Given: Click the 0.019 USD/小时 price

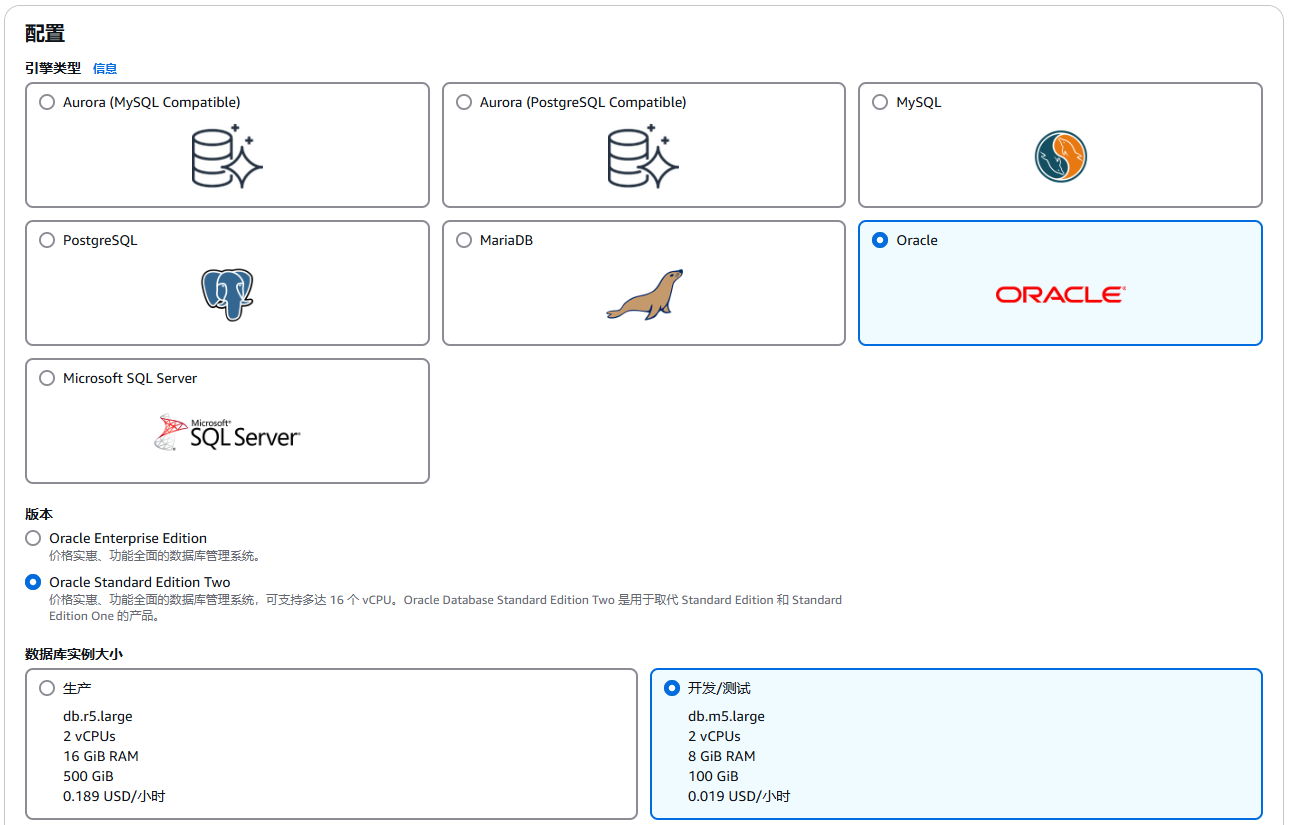Looking at the screenshot, I should click(739, 796).
